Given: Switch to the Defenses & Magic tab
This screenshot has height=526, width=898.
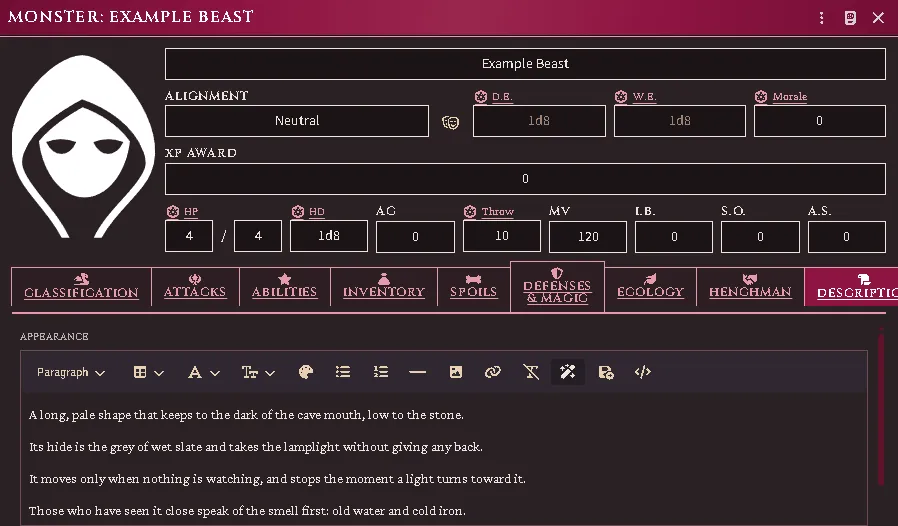Looking at the screenshot, I should pyautogui.click(x=557, y=286).
